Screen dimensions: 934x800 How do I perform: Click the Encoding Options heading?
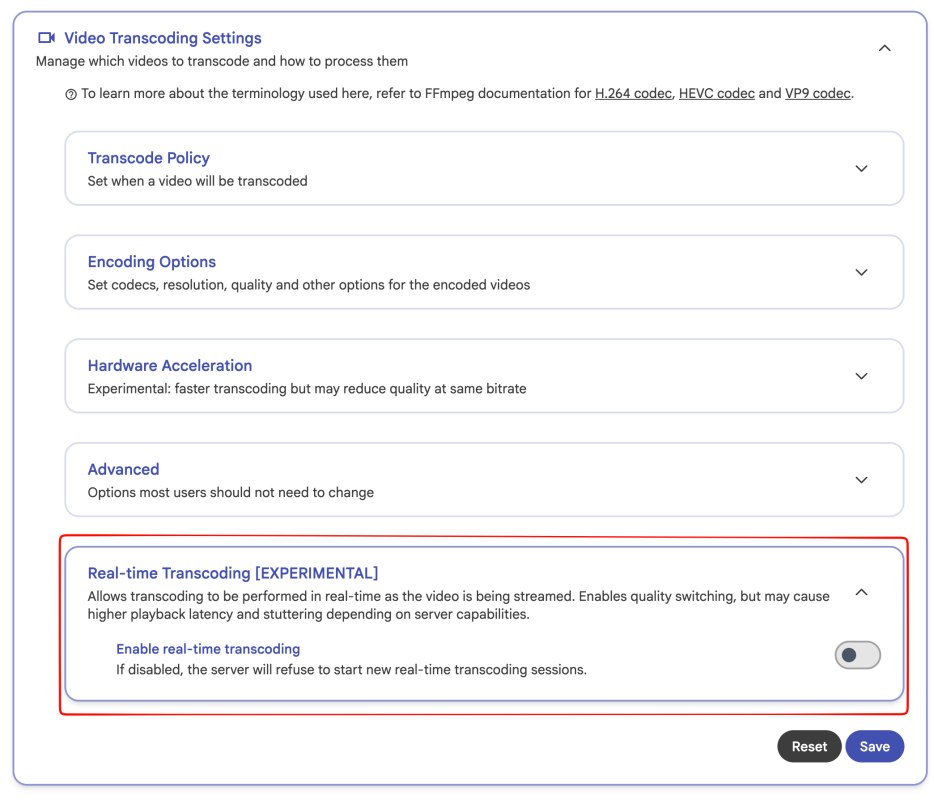[151, 262]
